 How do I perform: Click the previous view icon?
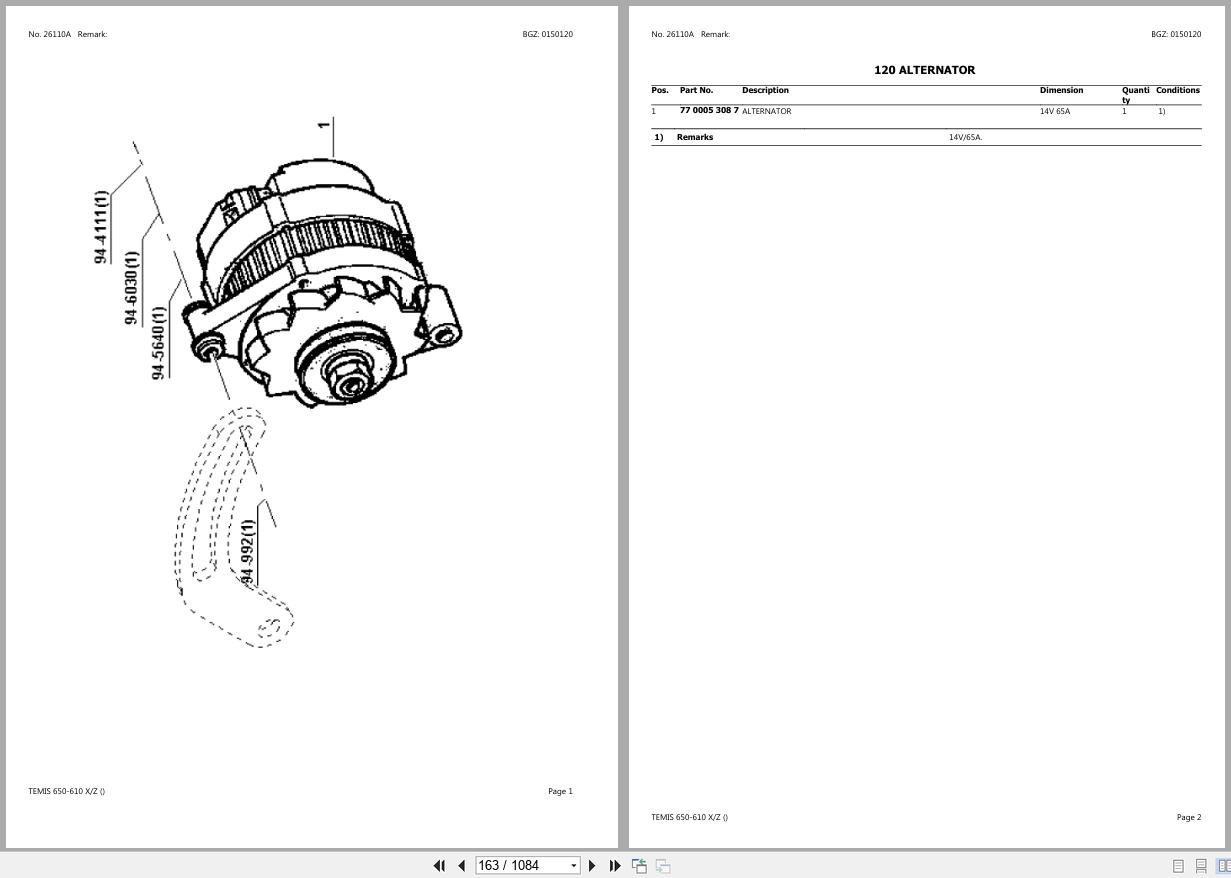click(x=639, y=866)
